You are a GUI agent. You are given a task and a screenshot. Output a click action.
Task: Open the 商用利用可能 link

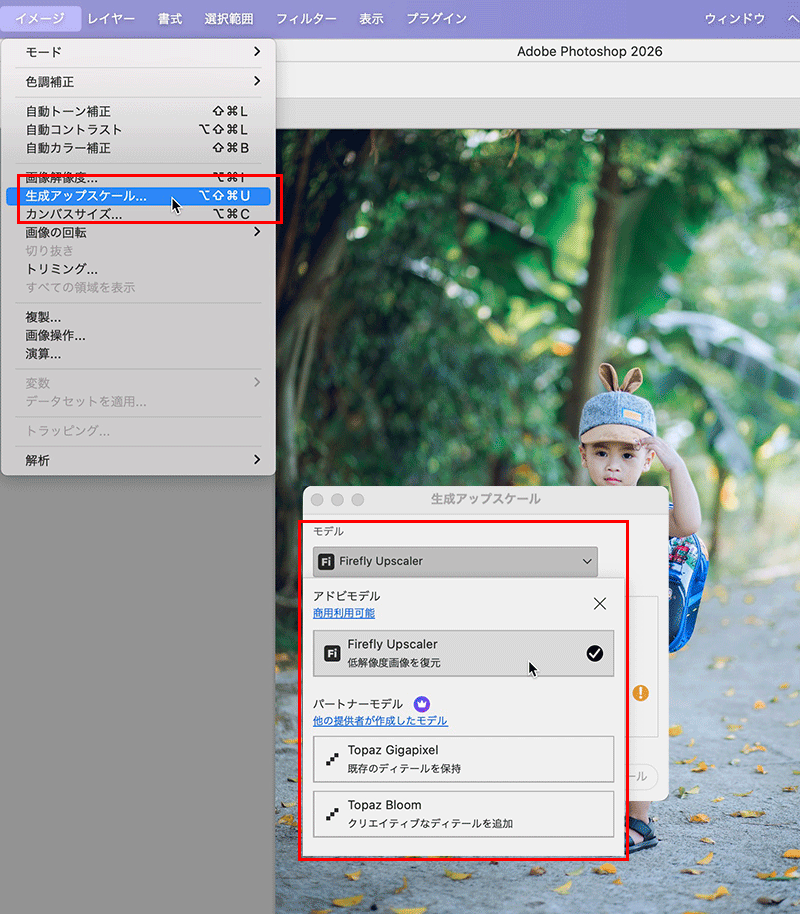click(344, 613)
